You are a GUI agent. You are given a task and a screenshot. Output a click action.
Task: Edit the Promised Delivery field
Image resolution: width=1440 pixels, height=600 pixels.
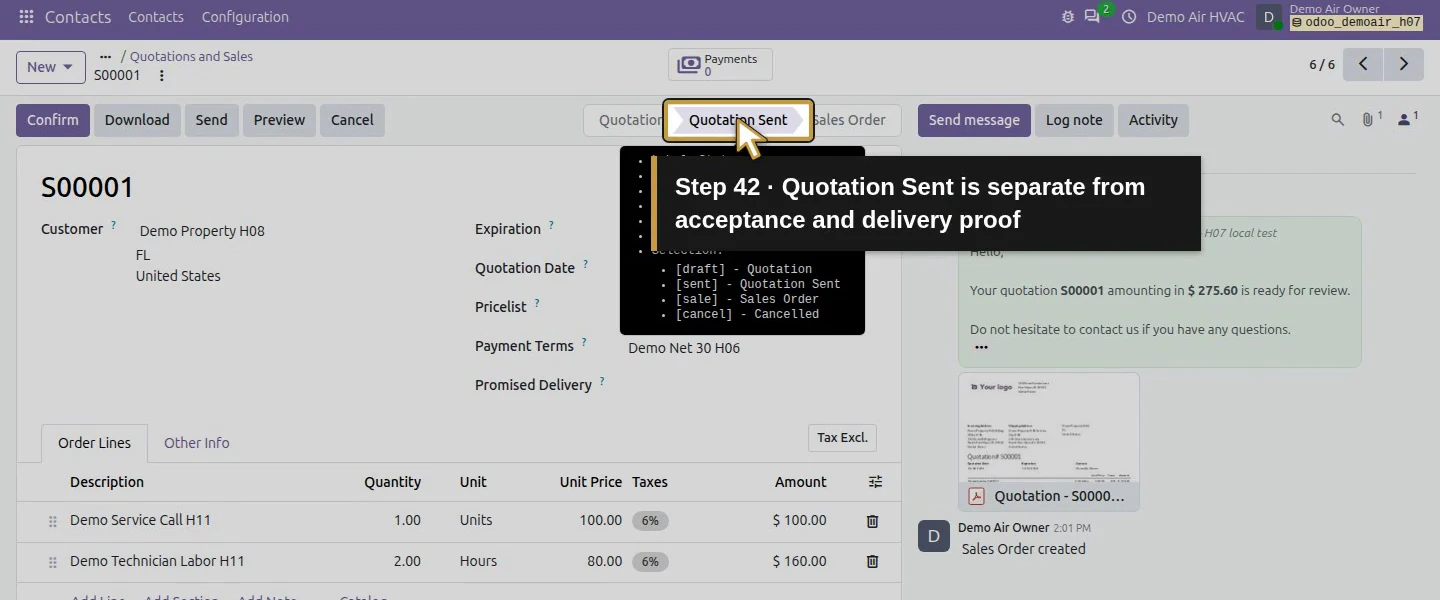point(750,385)
